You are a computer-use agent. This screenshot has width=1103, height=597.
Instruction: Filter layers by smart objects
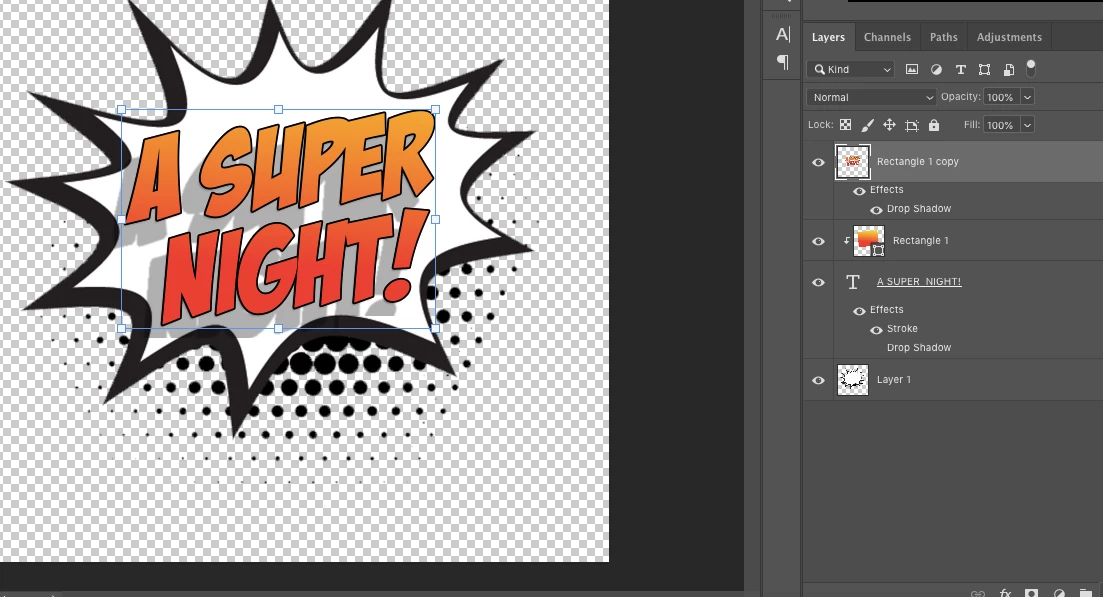(1009, 69)
